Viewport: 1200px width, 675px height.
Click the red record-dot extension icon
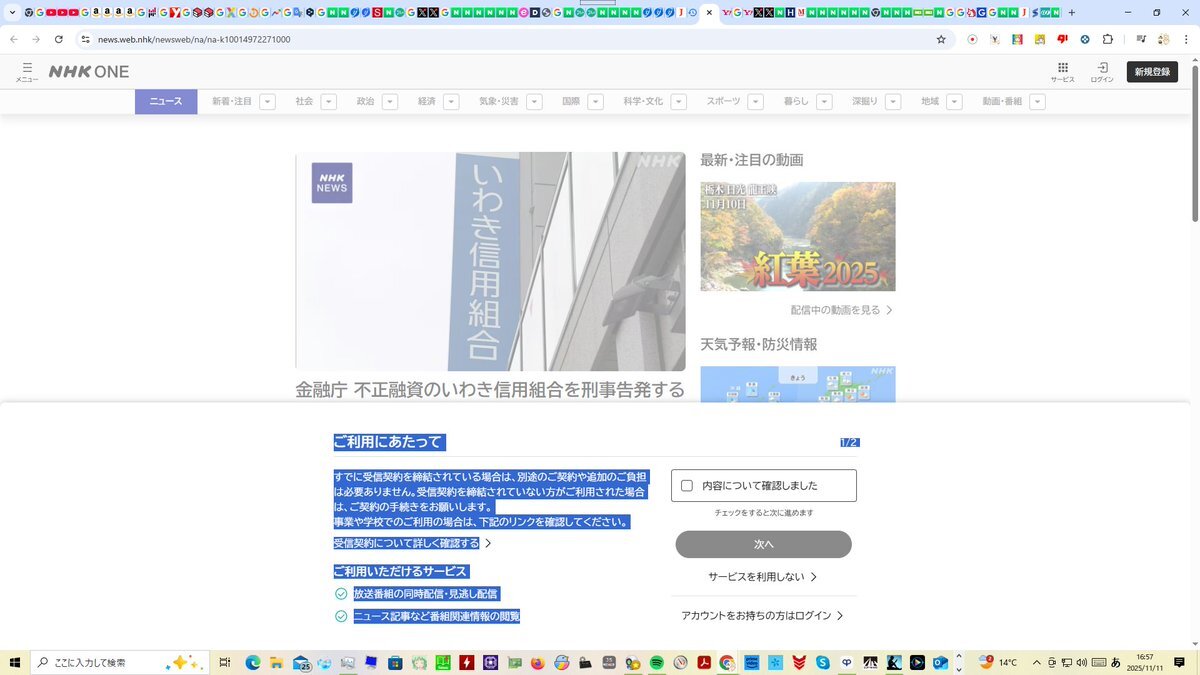click(972, 39)
